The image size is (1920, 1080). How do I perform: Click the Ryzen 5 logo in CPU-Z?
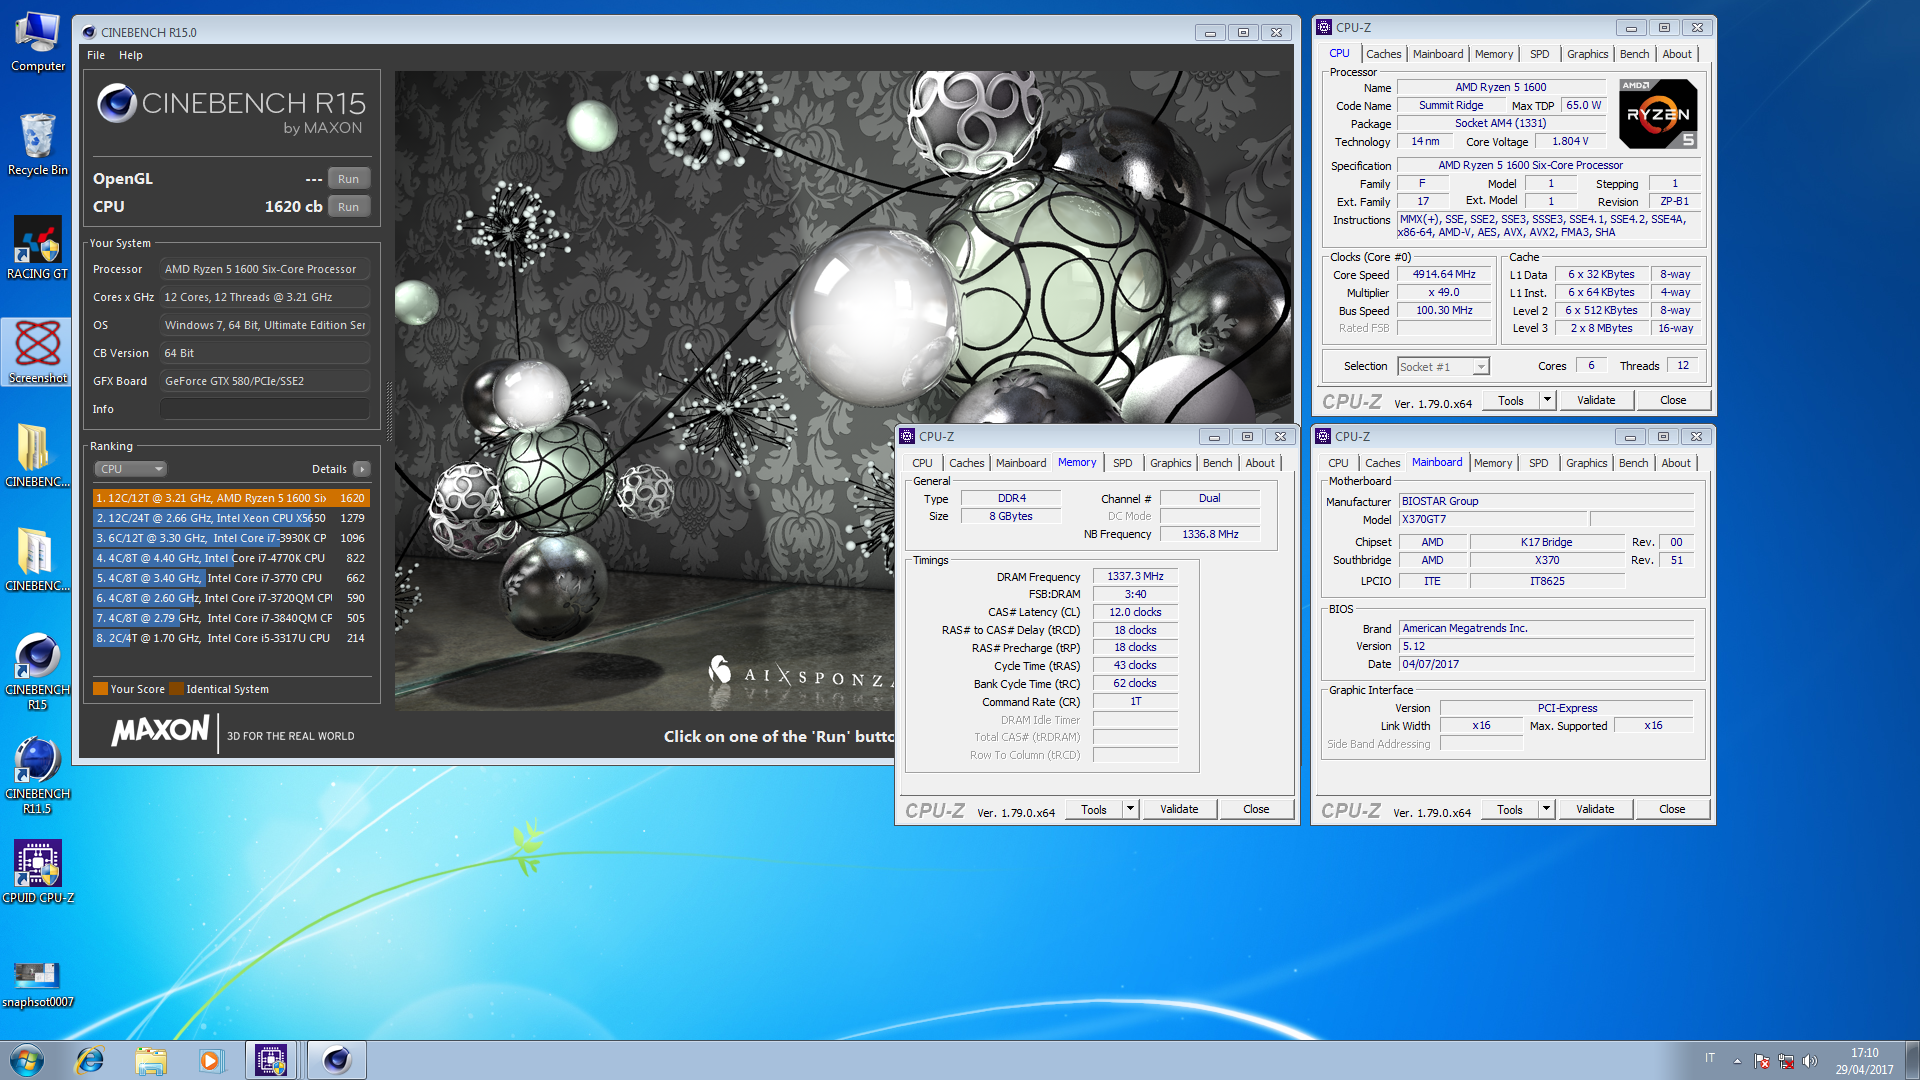pyautogui.click(x=1658, y=114)
